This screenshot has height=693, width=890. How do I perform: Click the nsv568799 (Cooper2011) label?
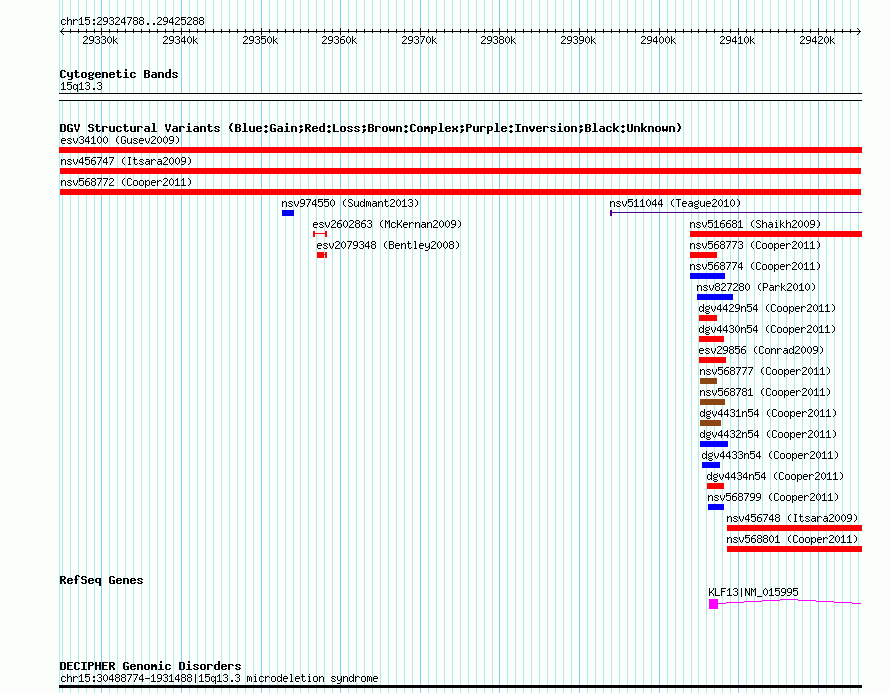point(773,497)
